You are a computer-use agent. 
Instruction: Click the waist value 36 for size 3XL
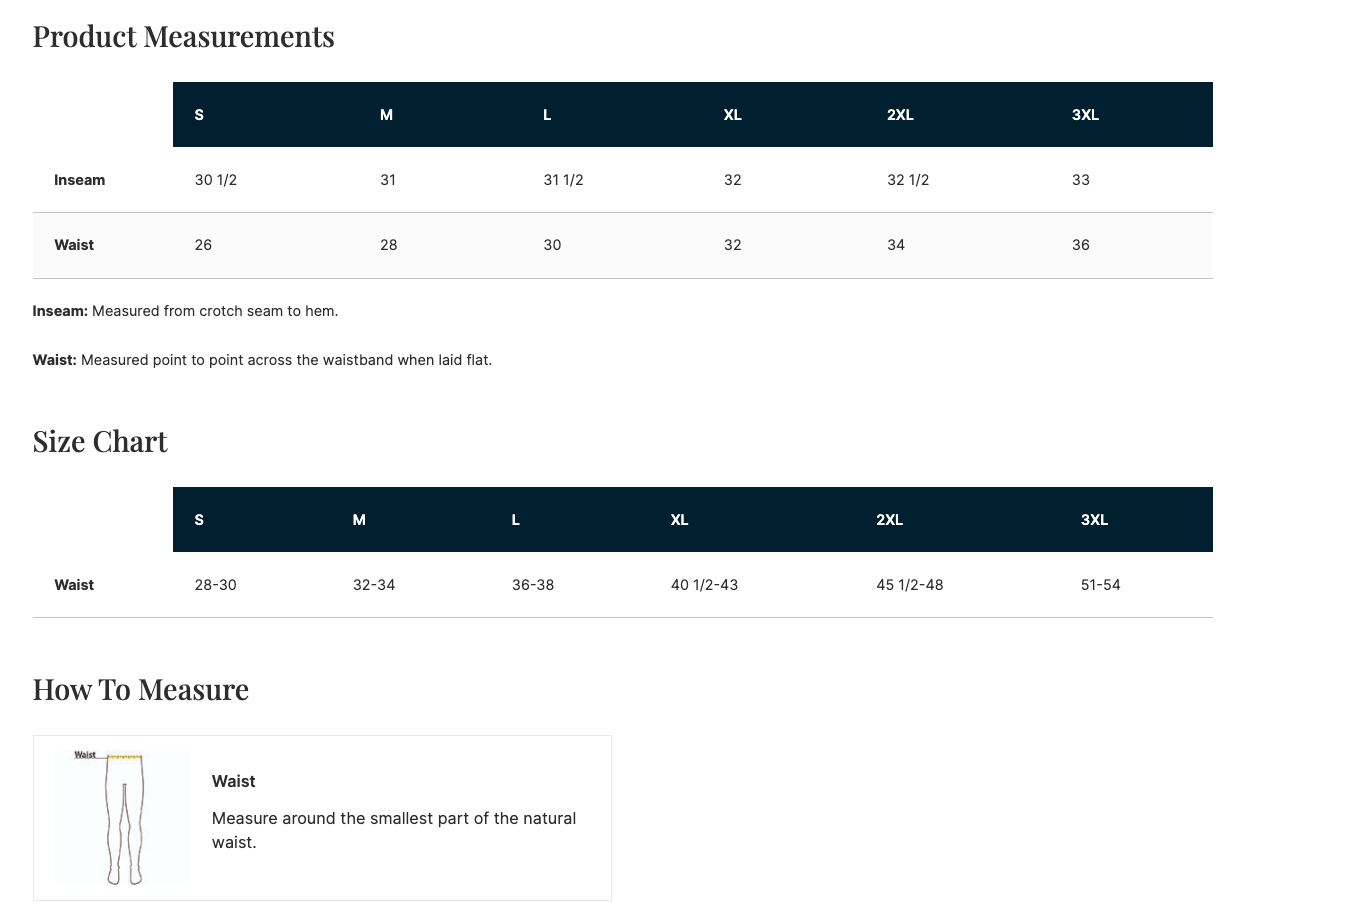(x=1081, y=245)
